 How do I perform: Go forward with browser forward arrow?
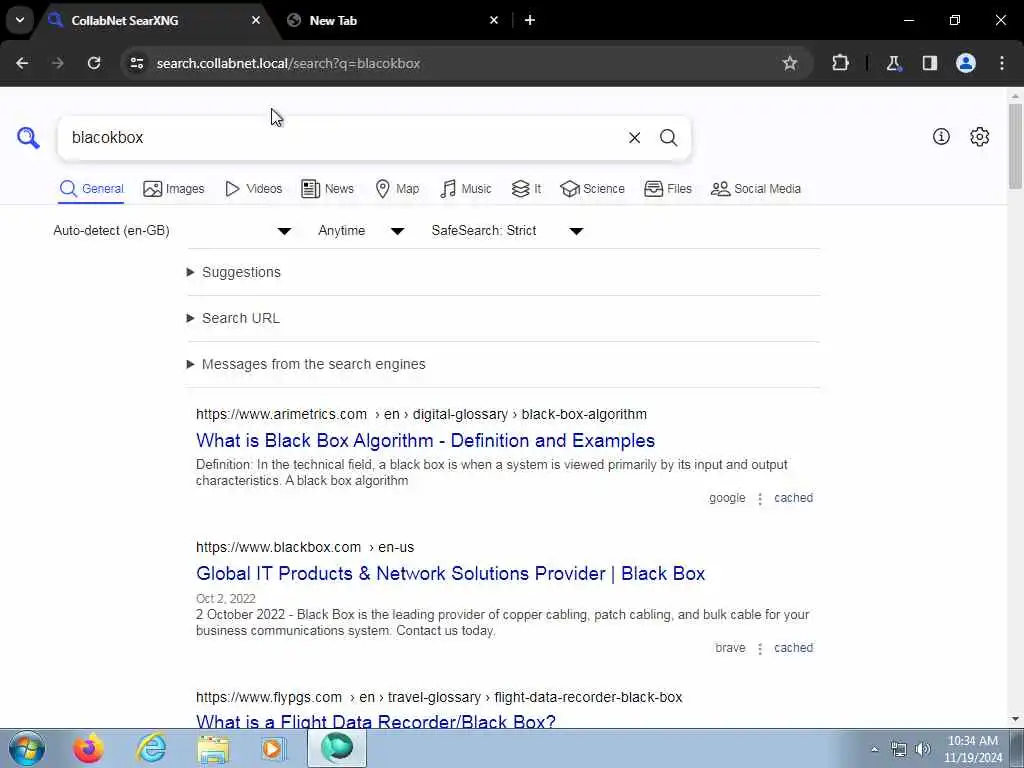click(x=58, y=63)
